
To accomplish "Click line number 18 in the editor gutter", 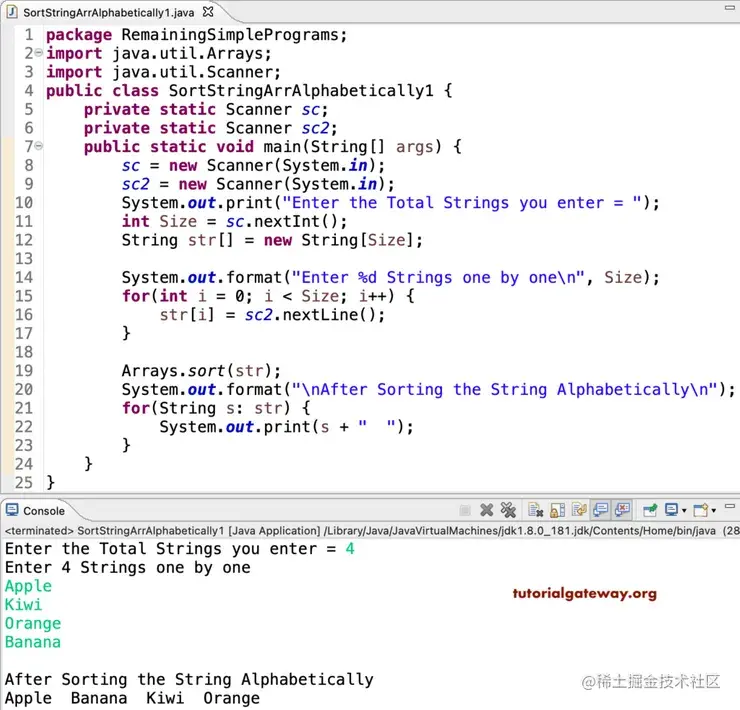I will (24, 352).
